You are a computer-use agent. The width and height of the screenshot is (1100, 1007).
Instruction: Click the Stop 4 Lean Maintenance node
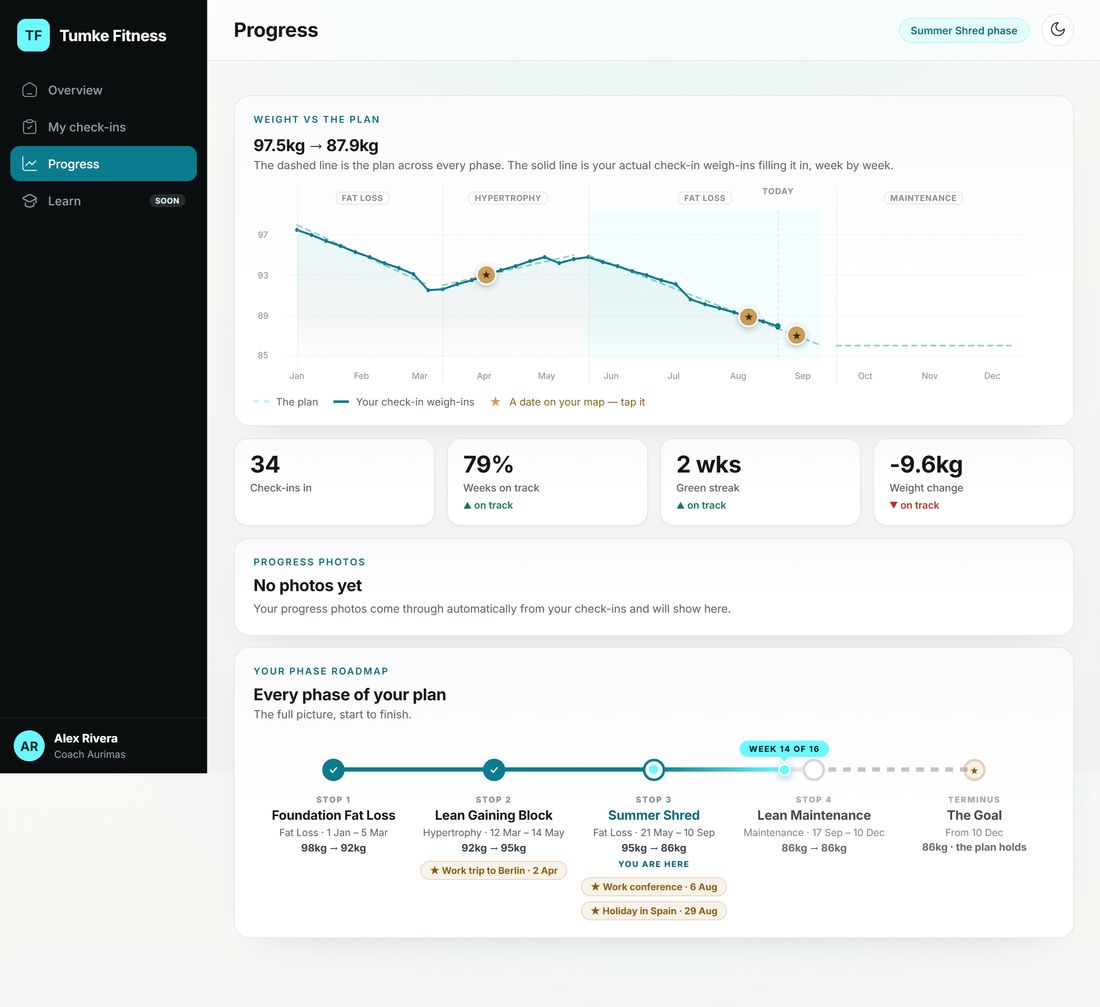[814, 770]
